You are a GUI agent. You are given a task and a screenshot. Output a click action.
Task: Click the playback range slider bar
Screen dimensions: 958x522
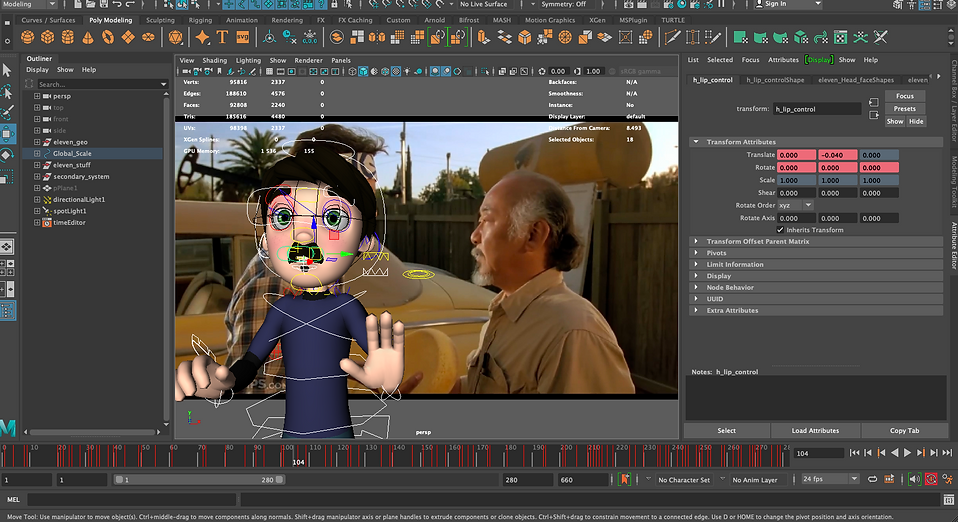pos(199,480)
